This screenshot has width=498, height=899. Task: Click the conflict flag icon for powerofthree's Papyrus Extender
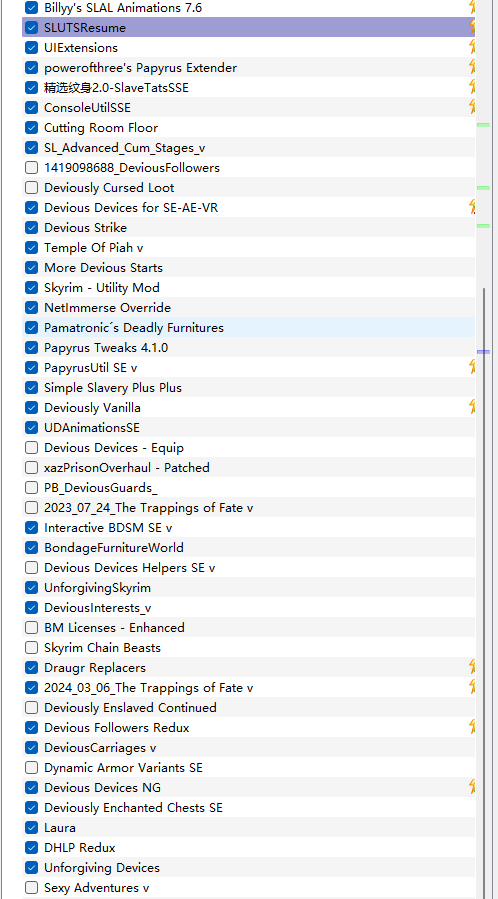472,67
